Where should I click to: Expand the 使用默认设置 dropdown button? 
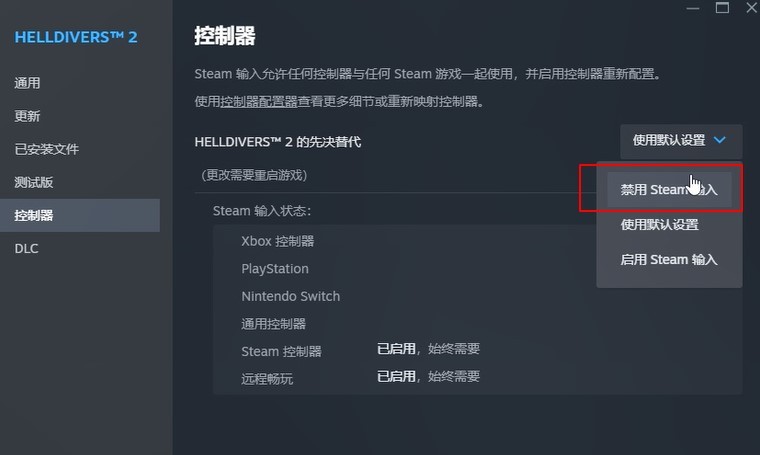(x=681, y=141)
